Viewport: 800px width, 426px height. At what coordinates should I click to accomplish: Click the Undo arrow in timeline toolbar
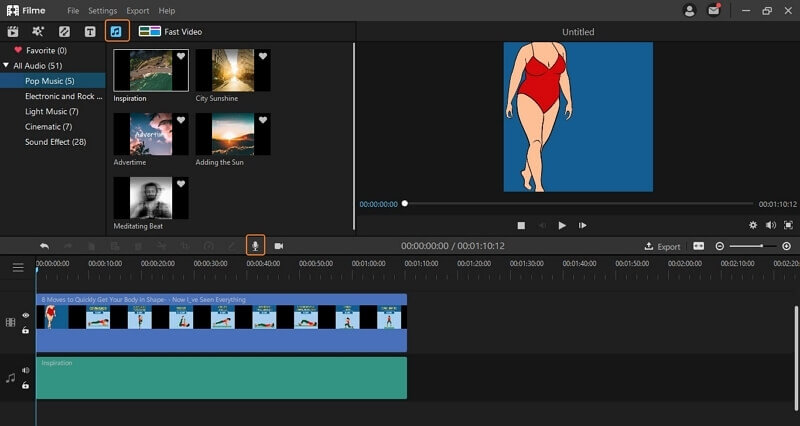tap(44, 246)
